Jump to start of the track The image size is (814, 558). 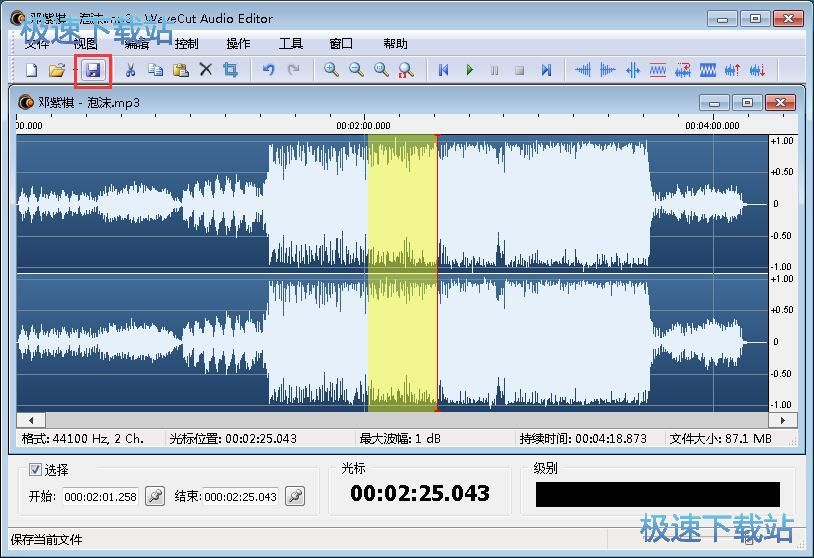point(444,70)
